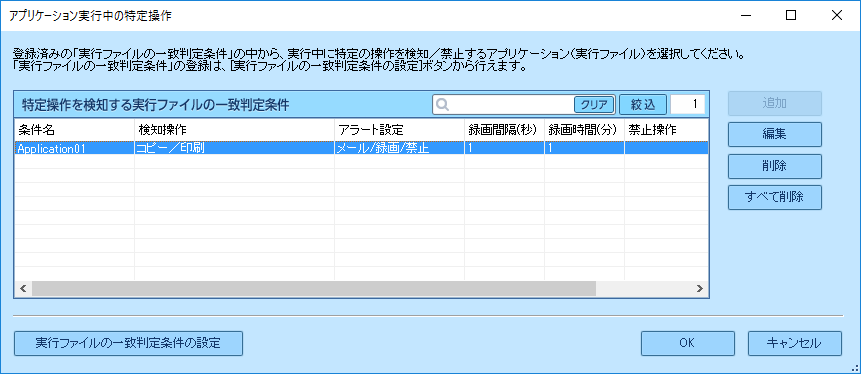Click the 編集 button
The height and width of the screenshot is (374, 861).
775,135
